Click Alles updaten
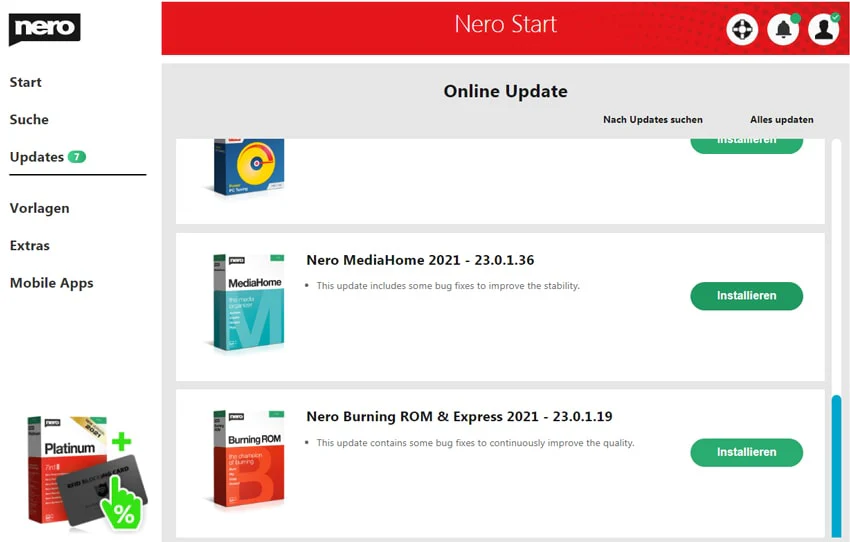 782,119
